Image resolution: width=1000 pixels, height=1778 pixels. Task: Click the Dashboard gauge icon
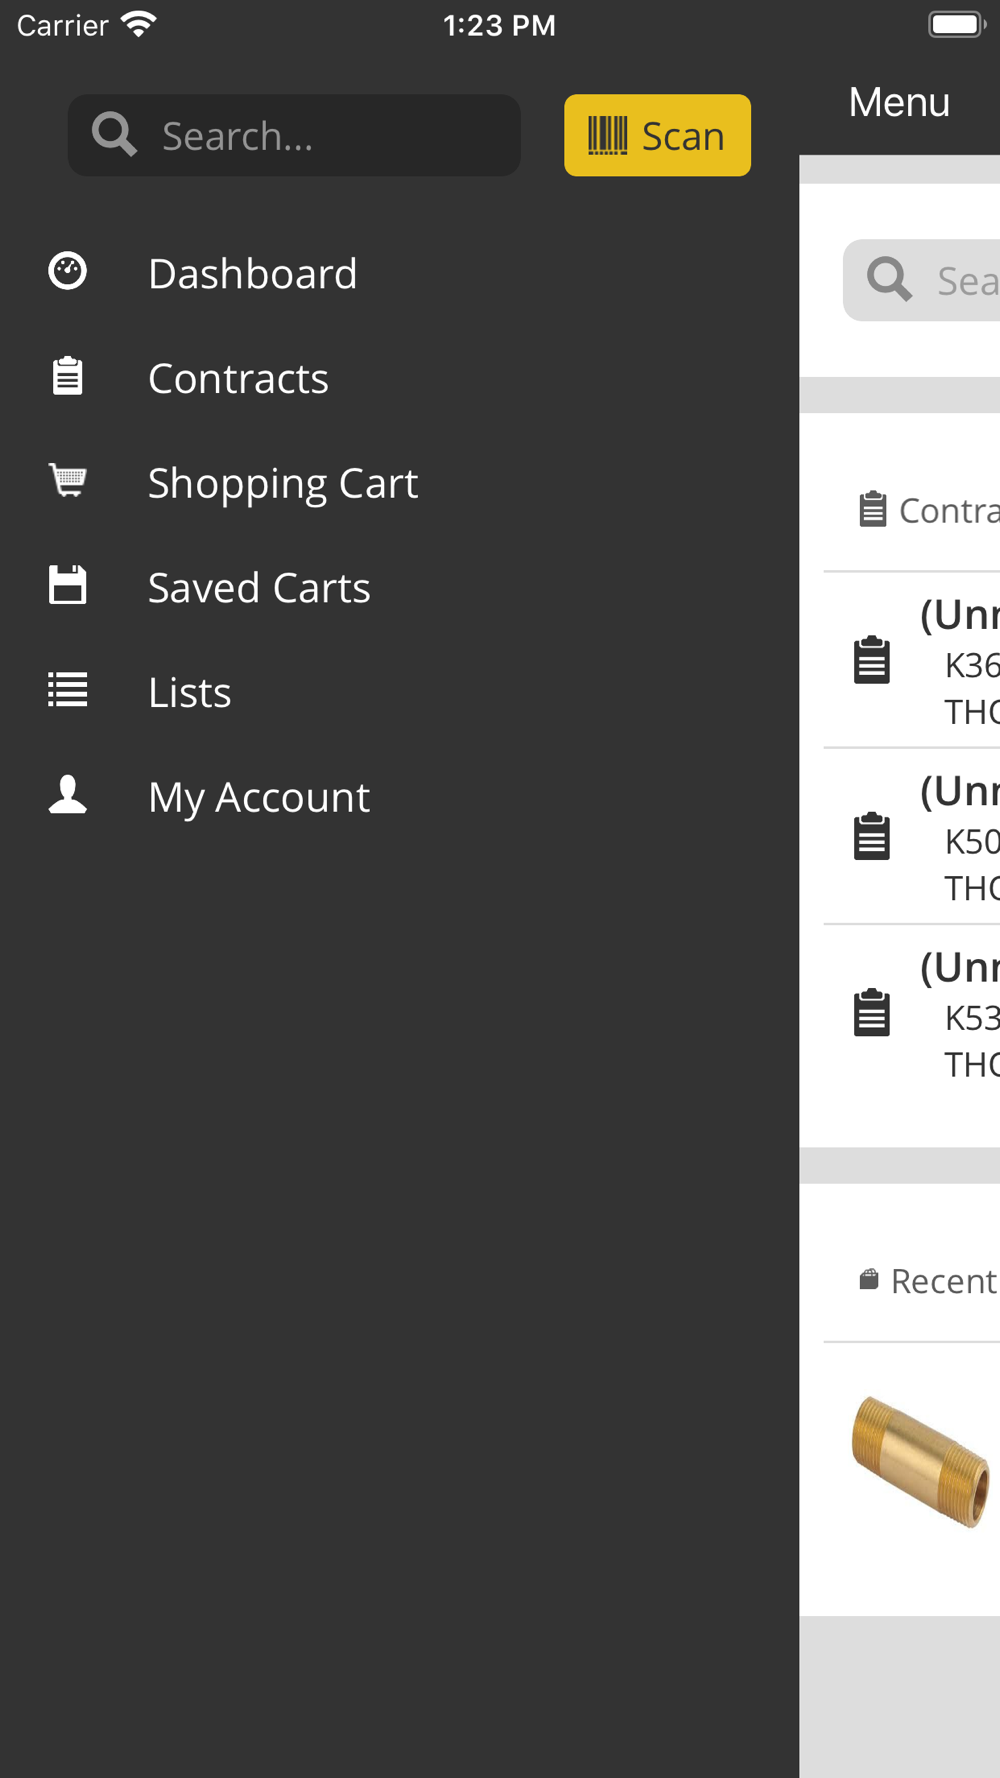[x=68, y=272]
